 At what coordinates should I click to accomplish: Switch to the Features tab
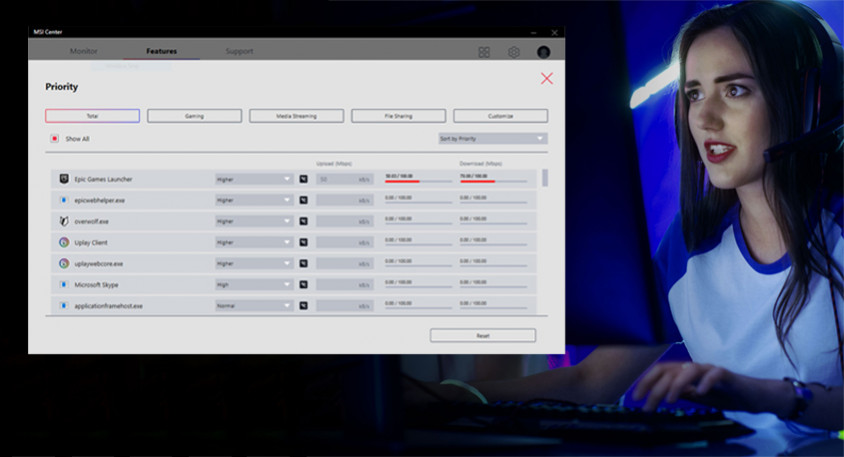[x=161, y=51]
